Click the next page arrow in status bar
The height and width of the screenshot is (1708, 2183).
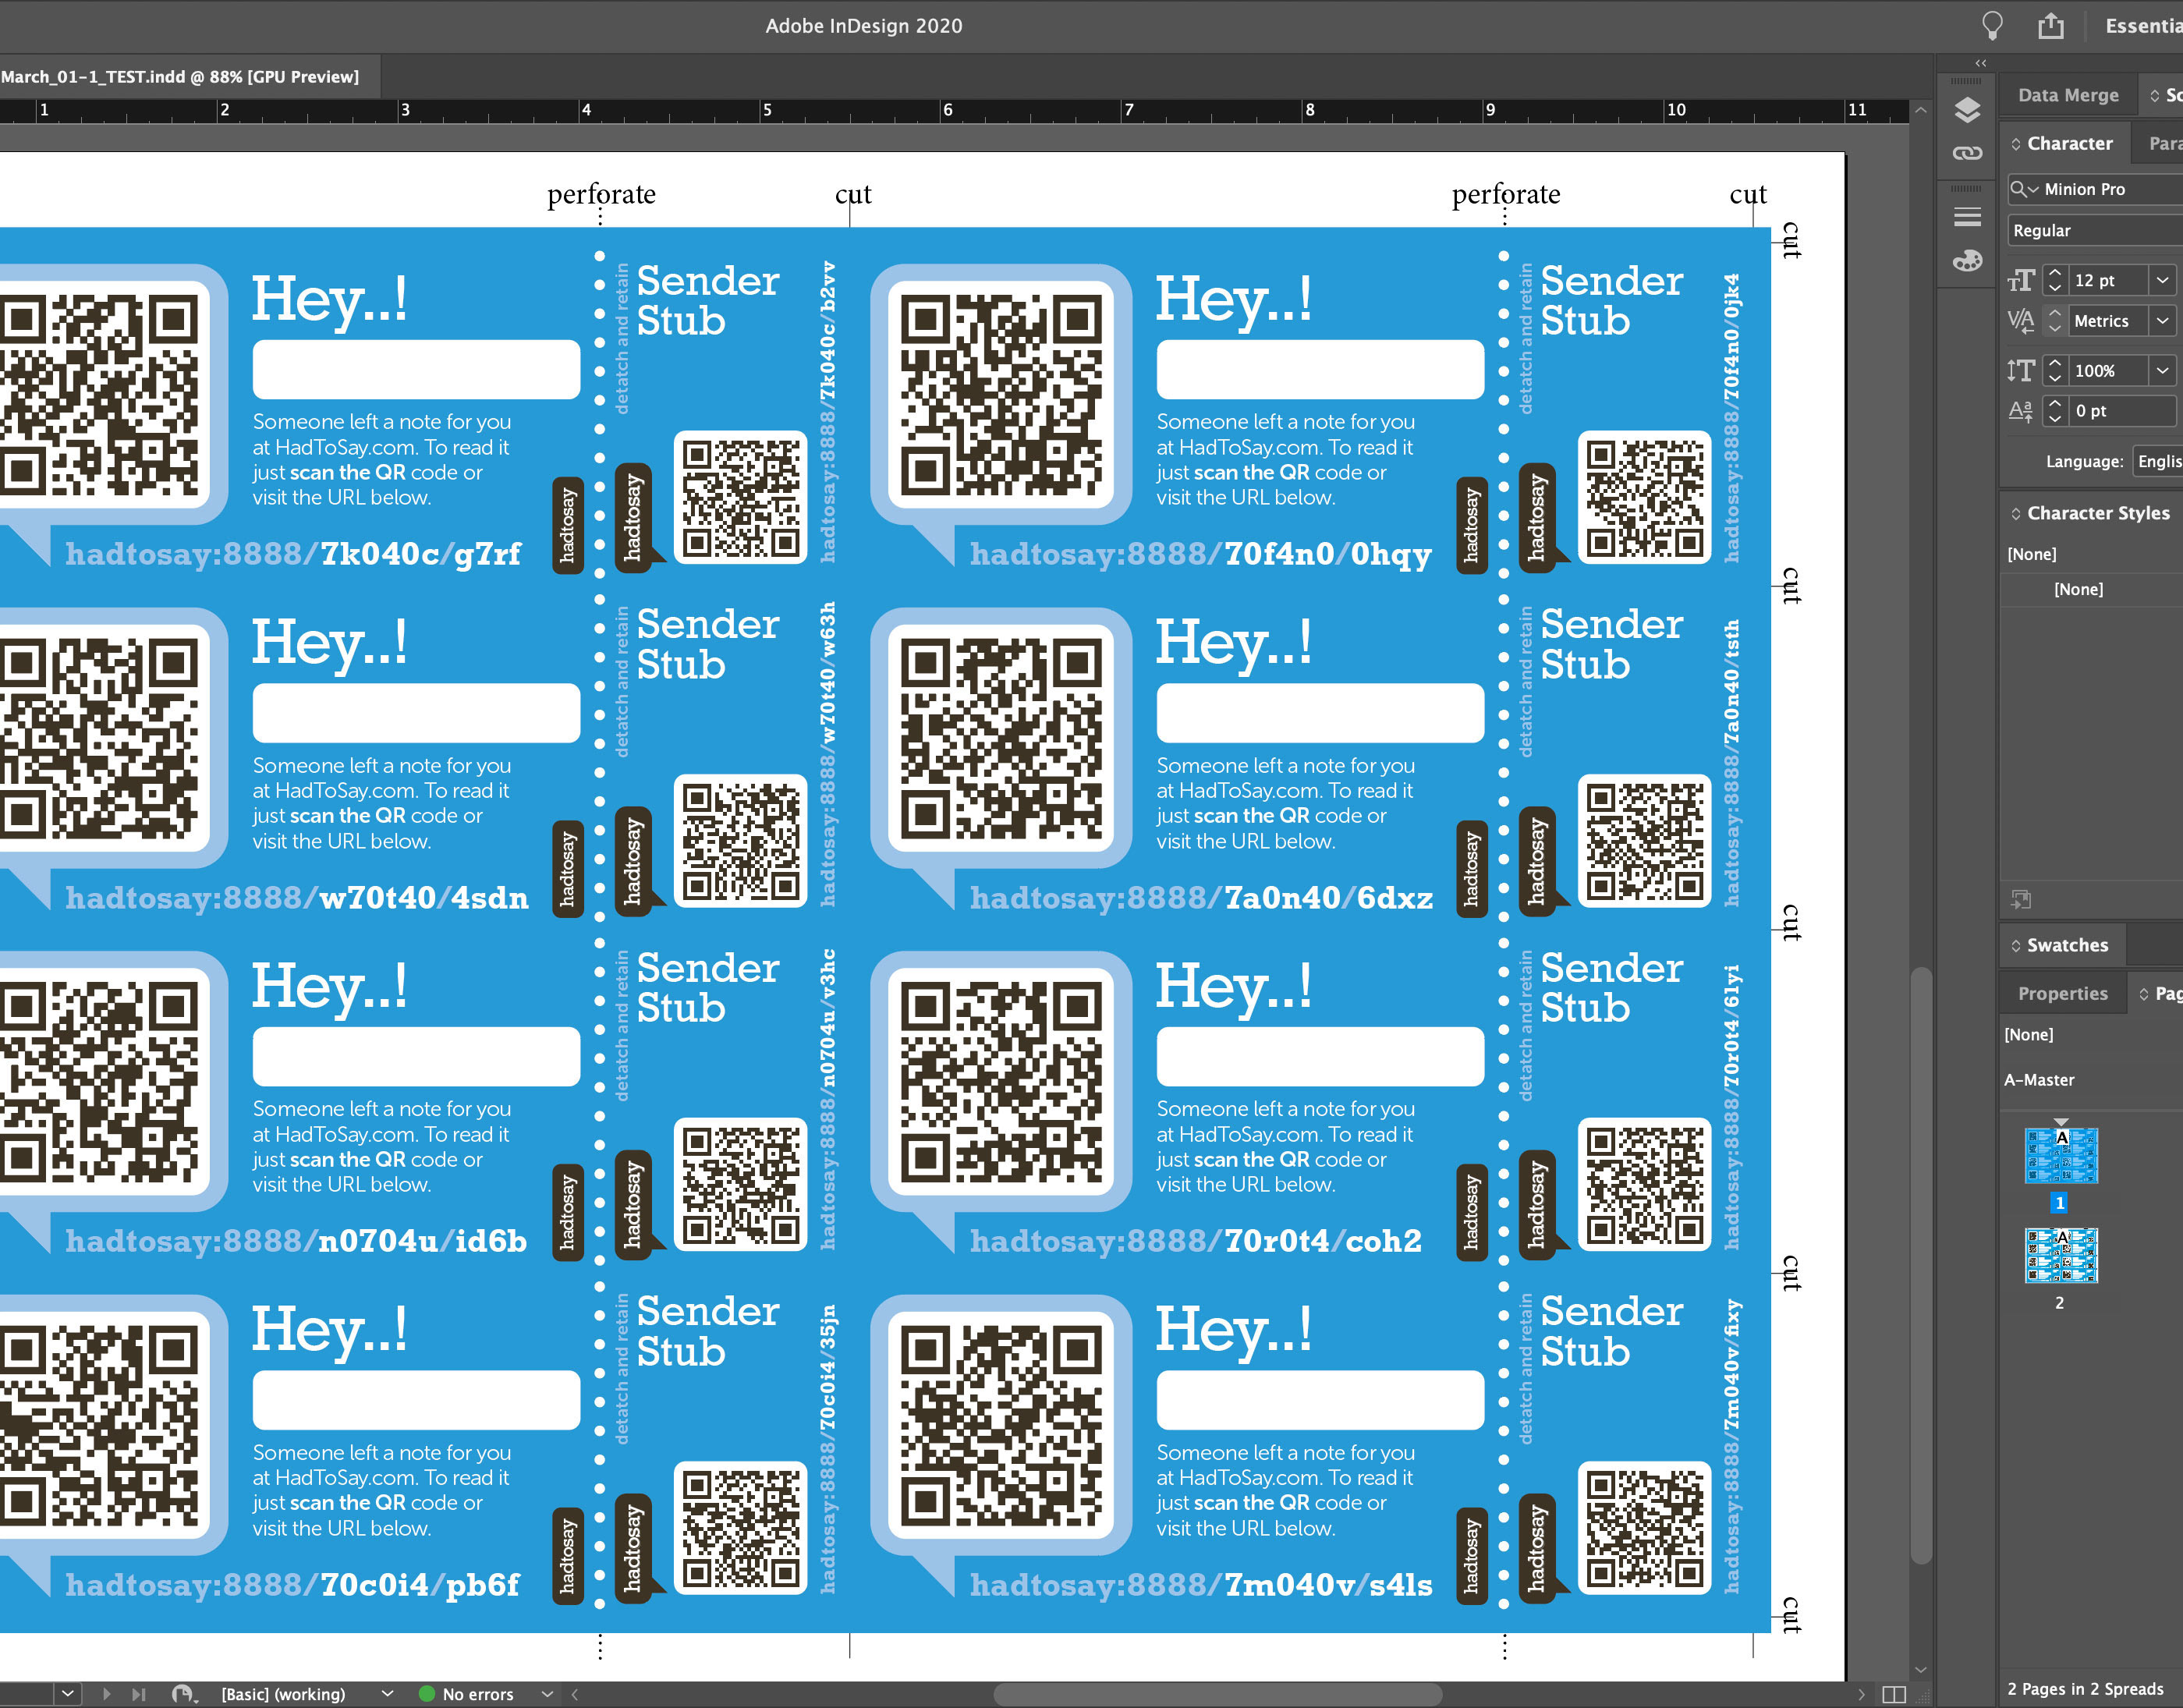point(106,1694)
